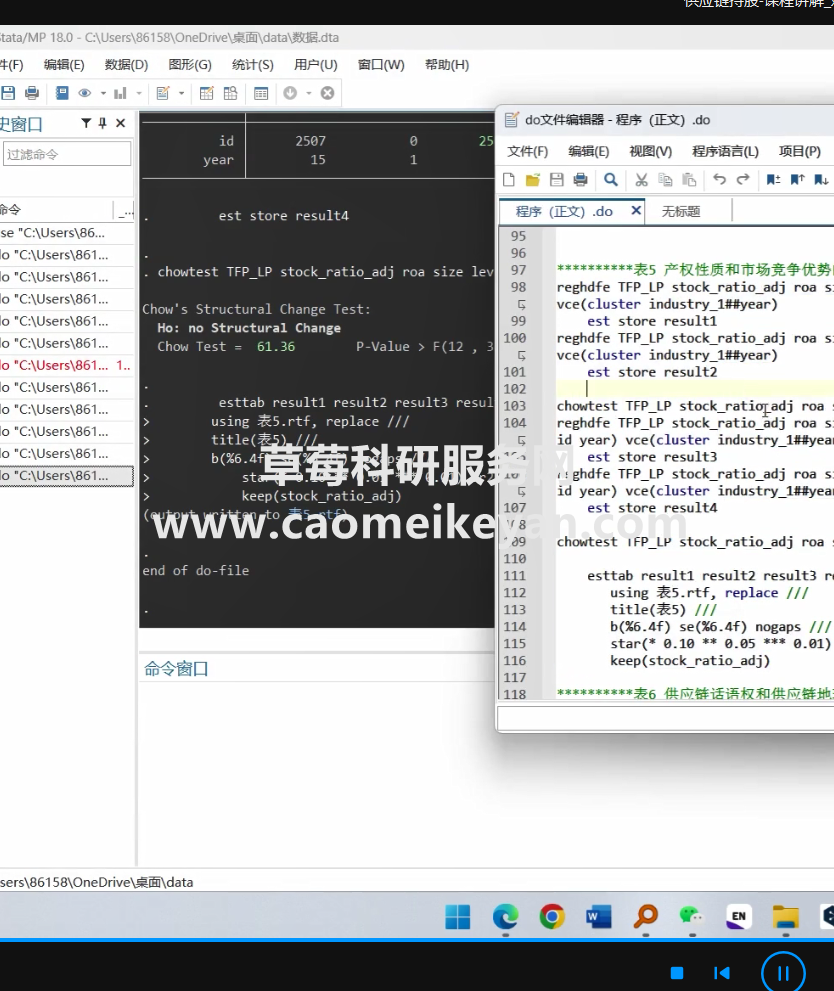Pause the video with the pause button
The width and height of the screenshot is (834, 991).
coord(783,973)
